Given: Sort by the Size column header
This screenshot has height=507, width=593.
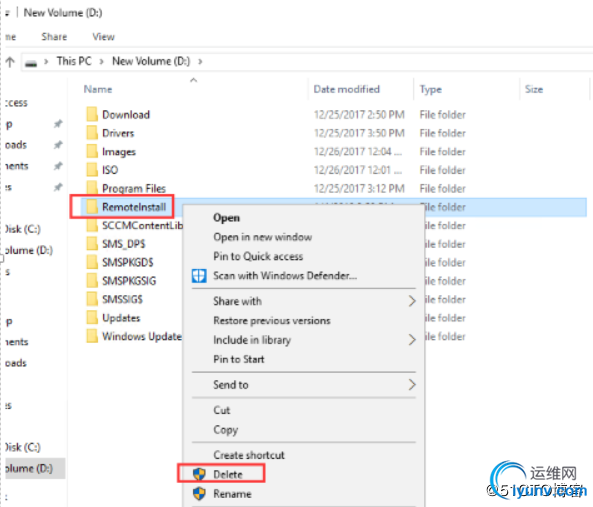Looking at the screenshot, I should 534,89.
